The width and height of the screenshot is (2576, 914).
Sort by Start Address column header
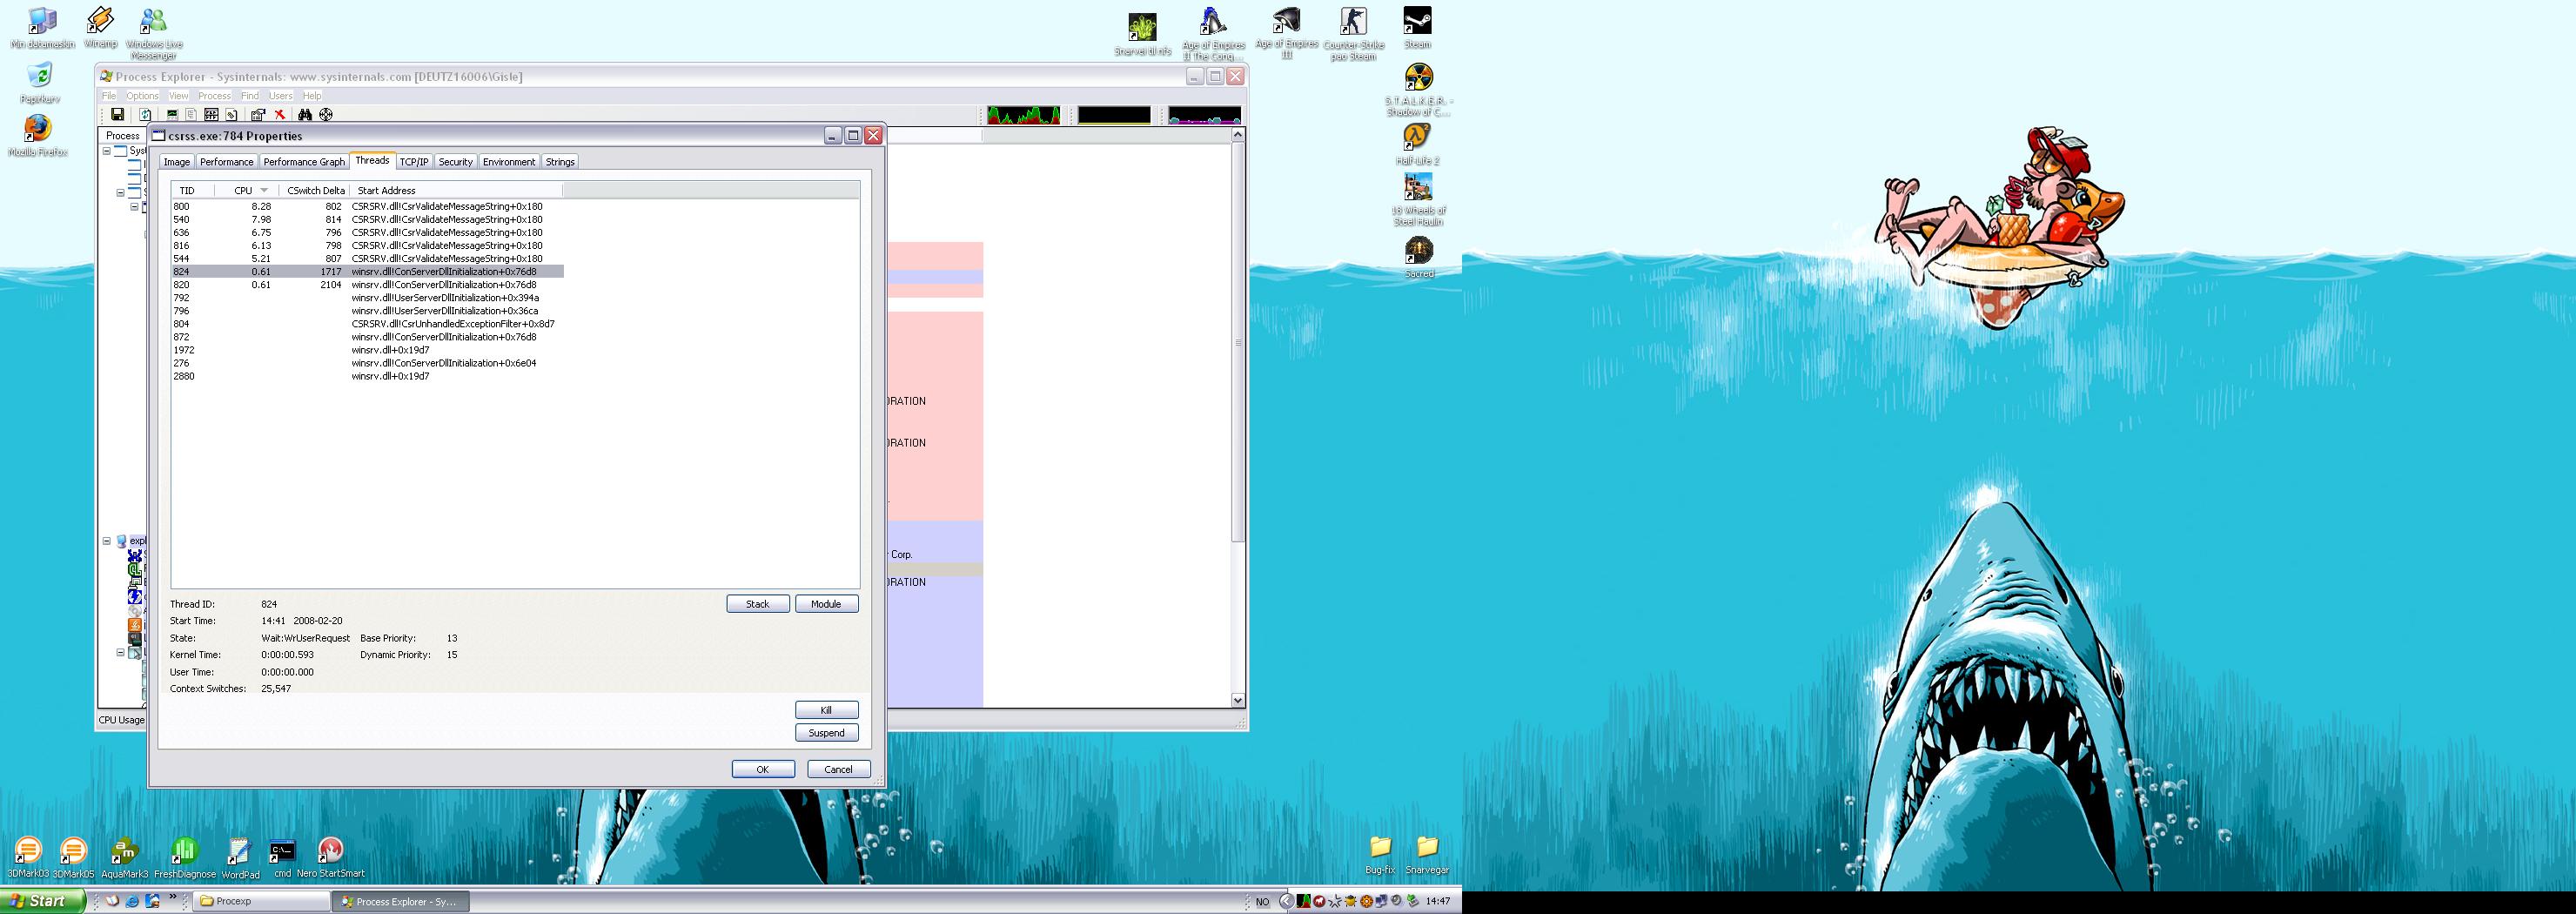coord(456,190)
